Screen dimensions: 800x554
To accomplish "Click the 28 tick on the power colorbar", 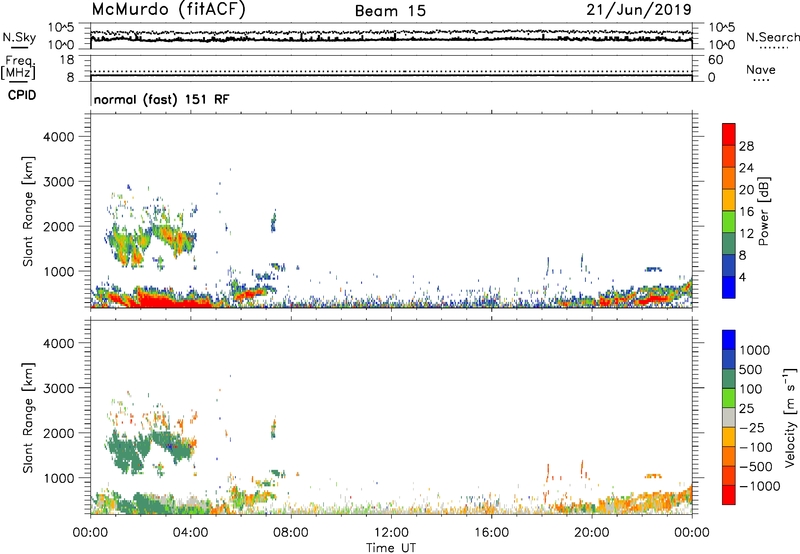I will (746, 146).
